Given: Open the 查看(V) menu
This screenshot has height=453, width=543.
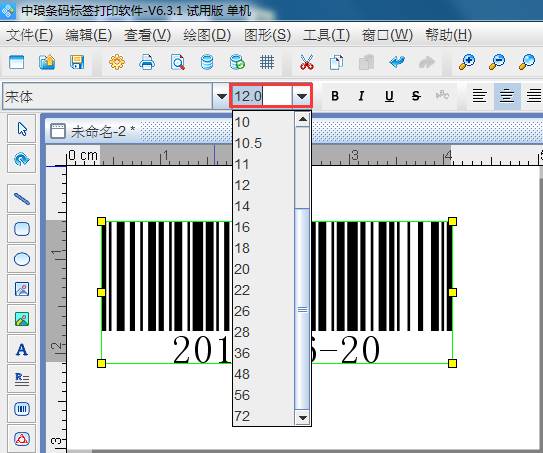Looking at the screenshot, I should (148, 35).
